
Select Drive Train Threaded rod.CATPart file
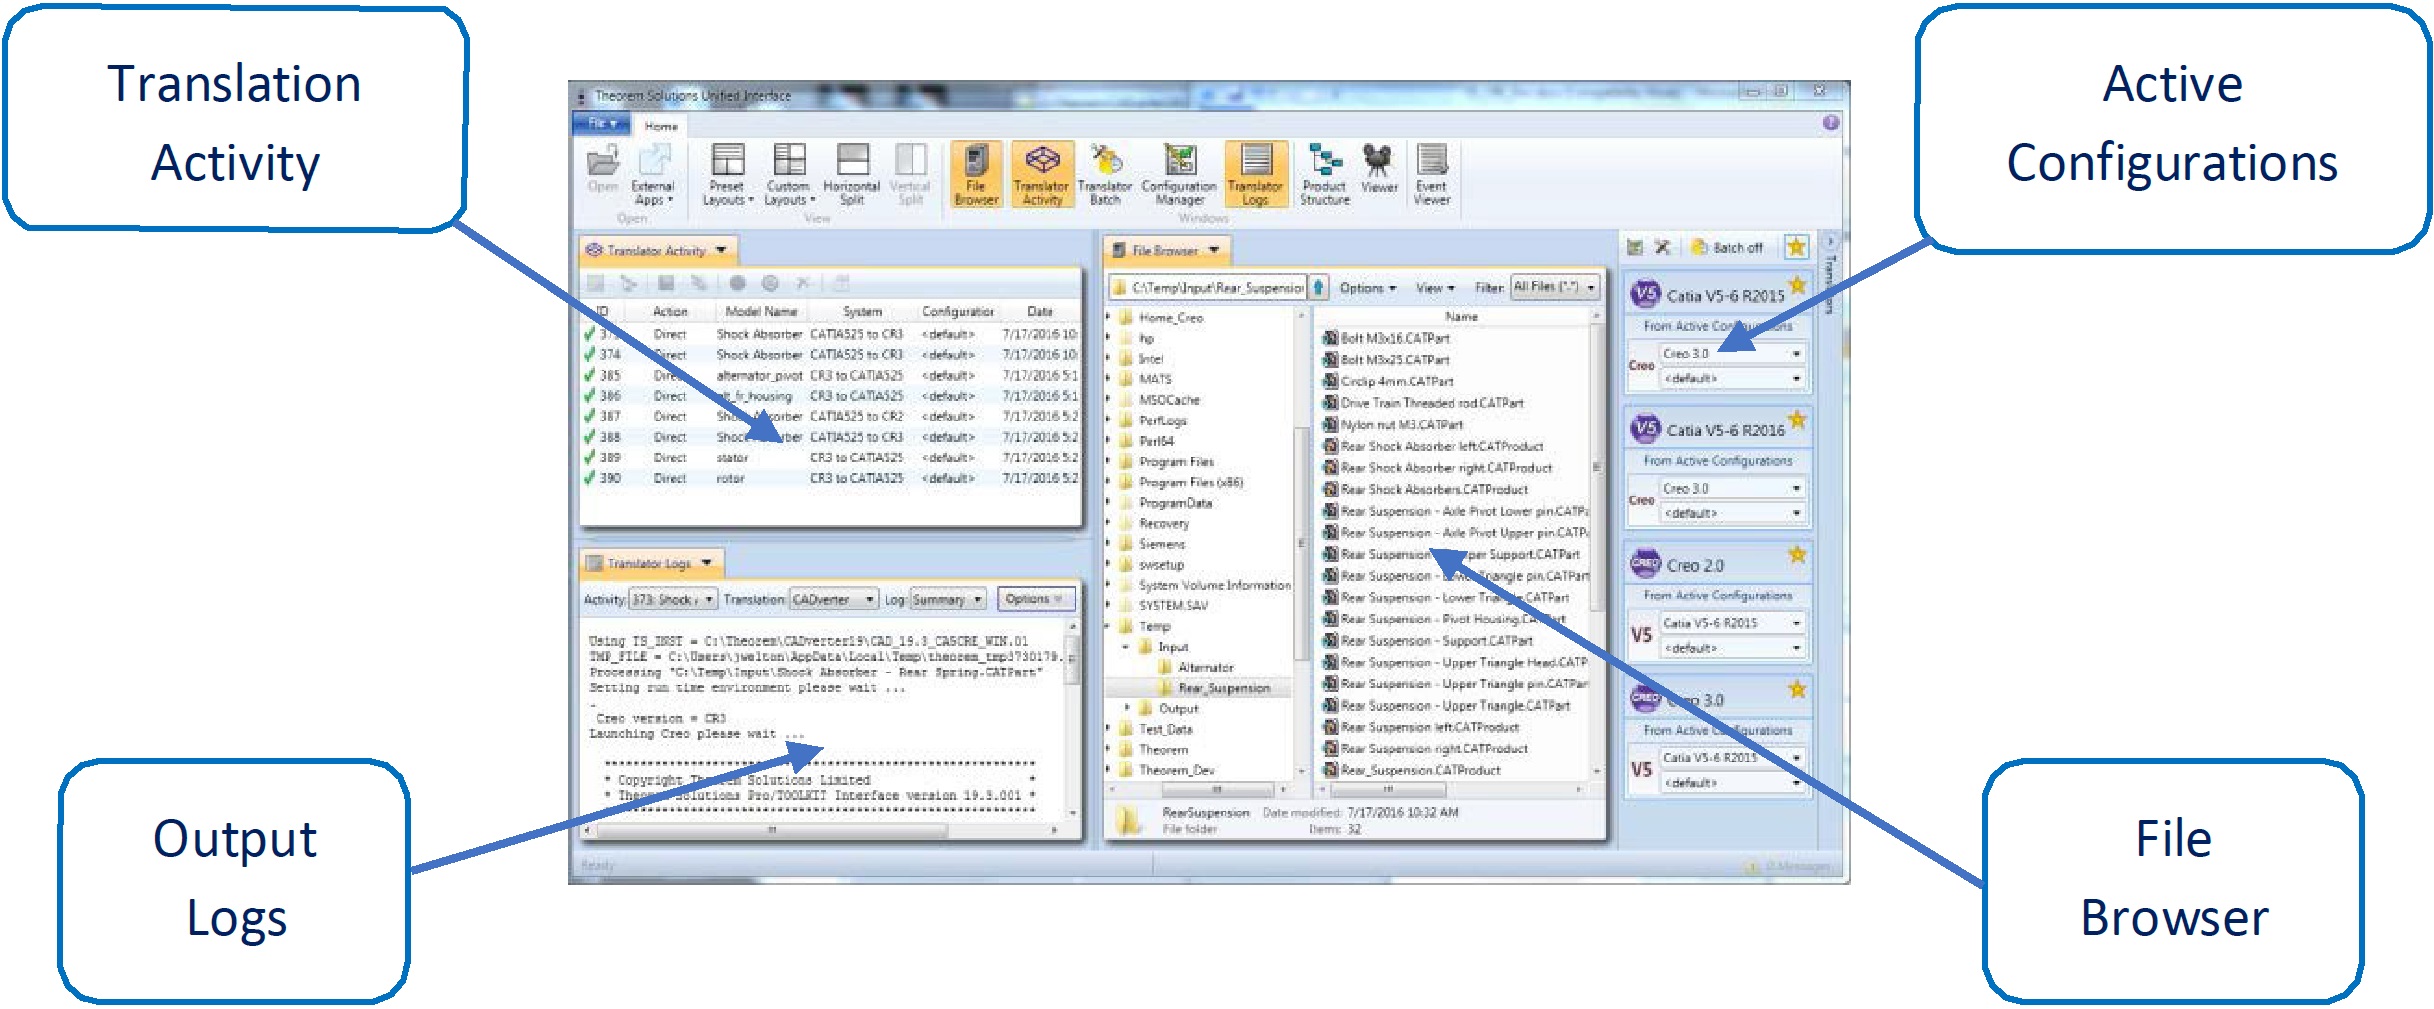[1424, 403]
